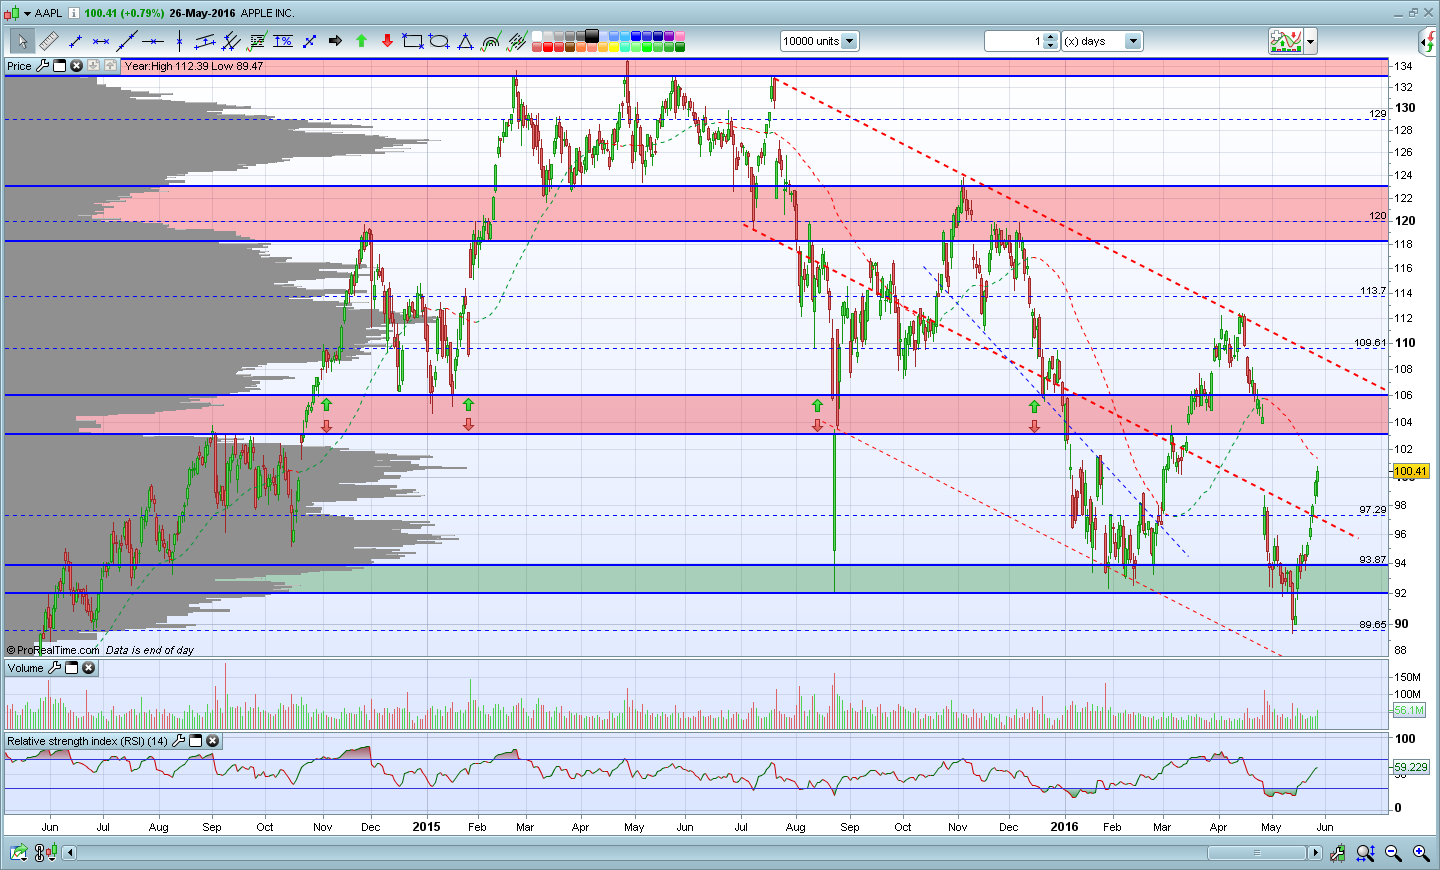
Task: Click the volume value label 56.1M
Action: (x=1408, y=710)
